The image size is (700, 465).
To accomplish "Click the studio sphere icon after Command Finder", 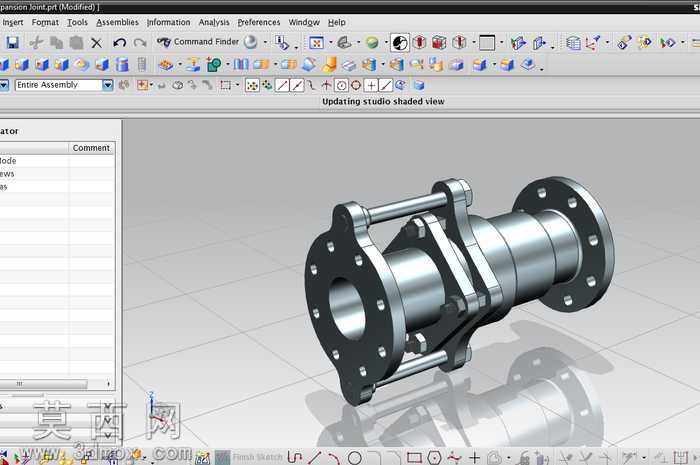I will pyautogui.click(x=251, y=42).
